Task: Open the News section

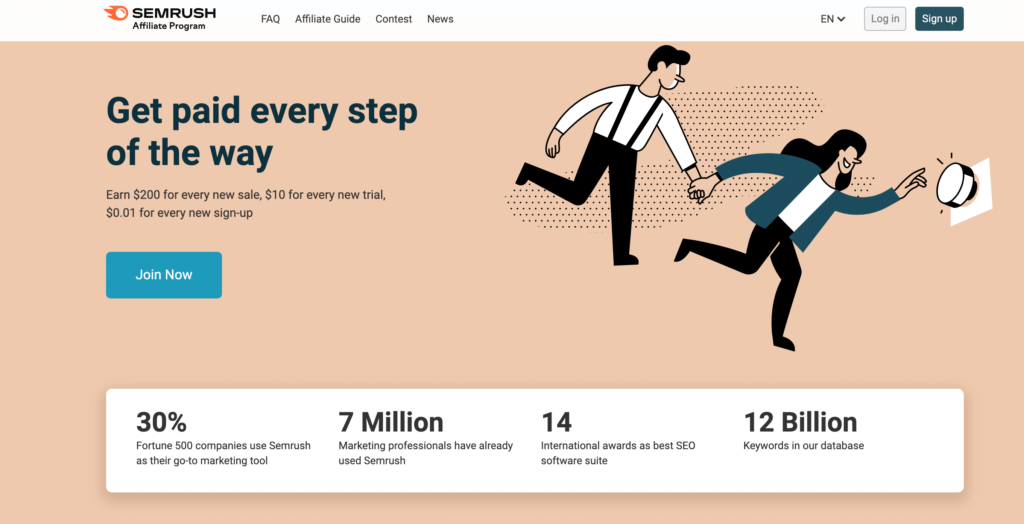Action: tap(440, 19)
